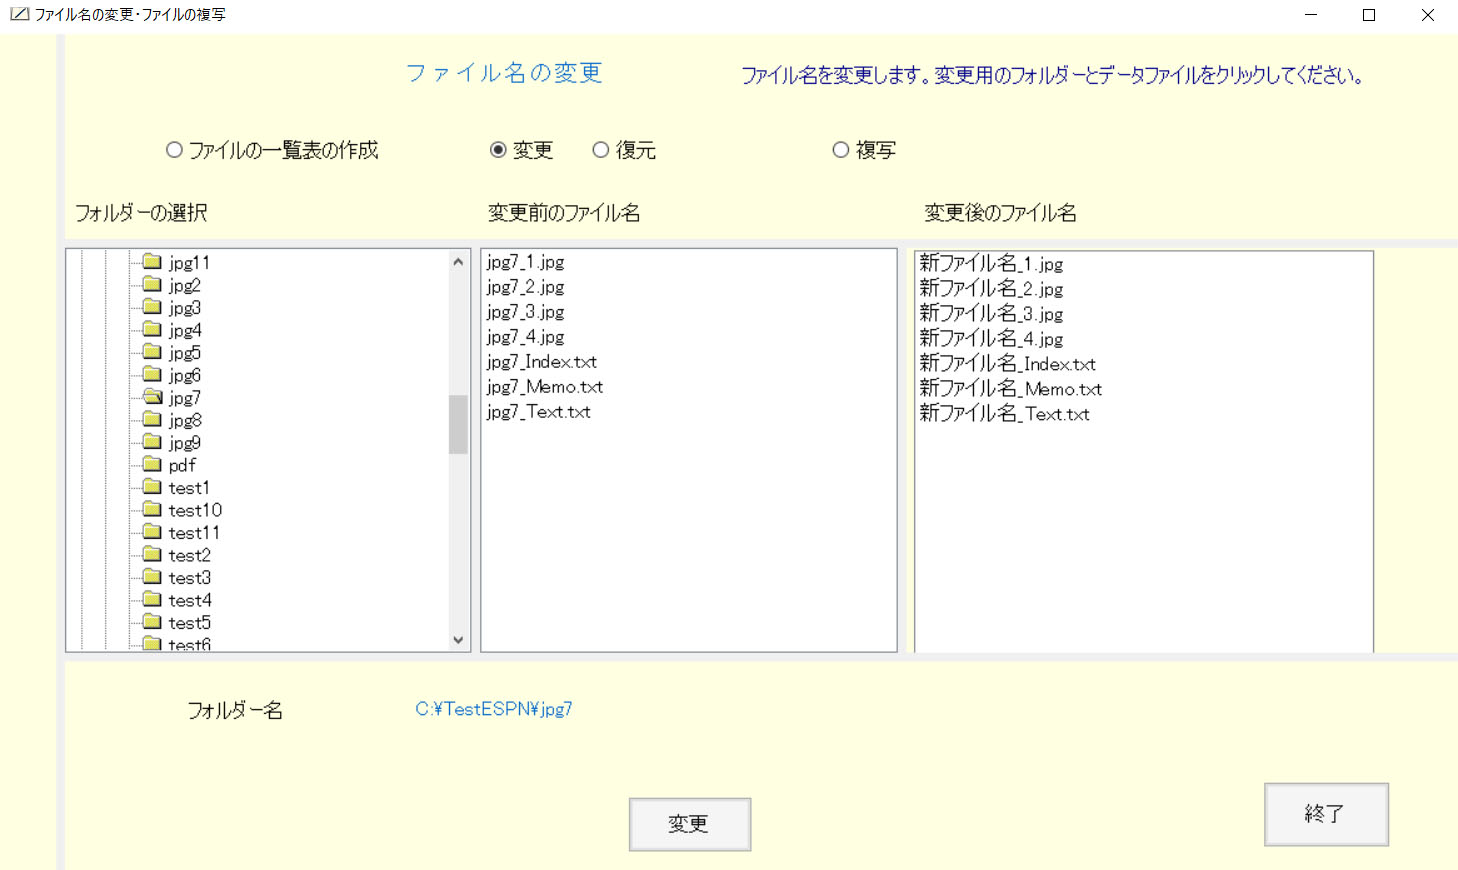The image size is (1458, 870).
Task: Open the jpg9 folder in tree
Action: 184,442
